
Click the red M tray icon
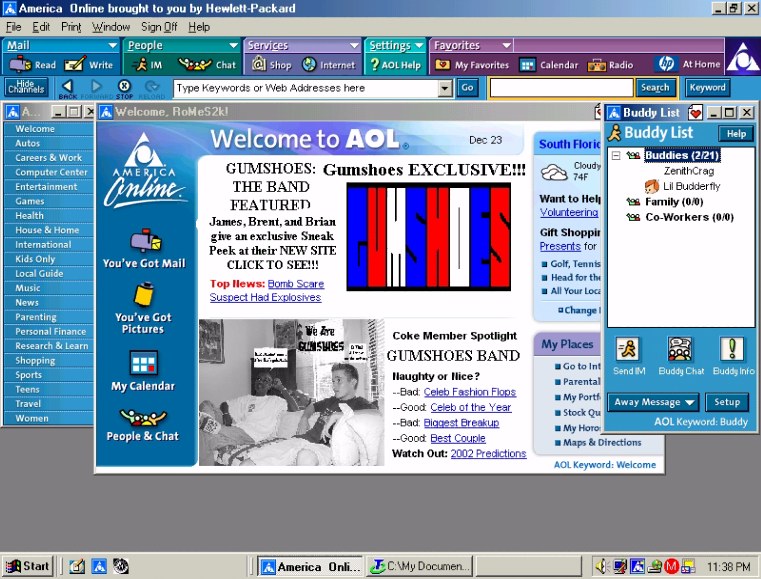671,566
